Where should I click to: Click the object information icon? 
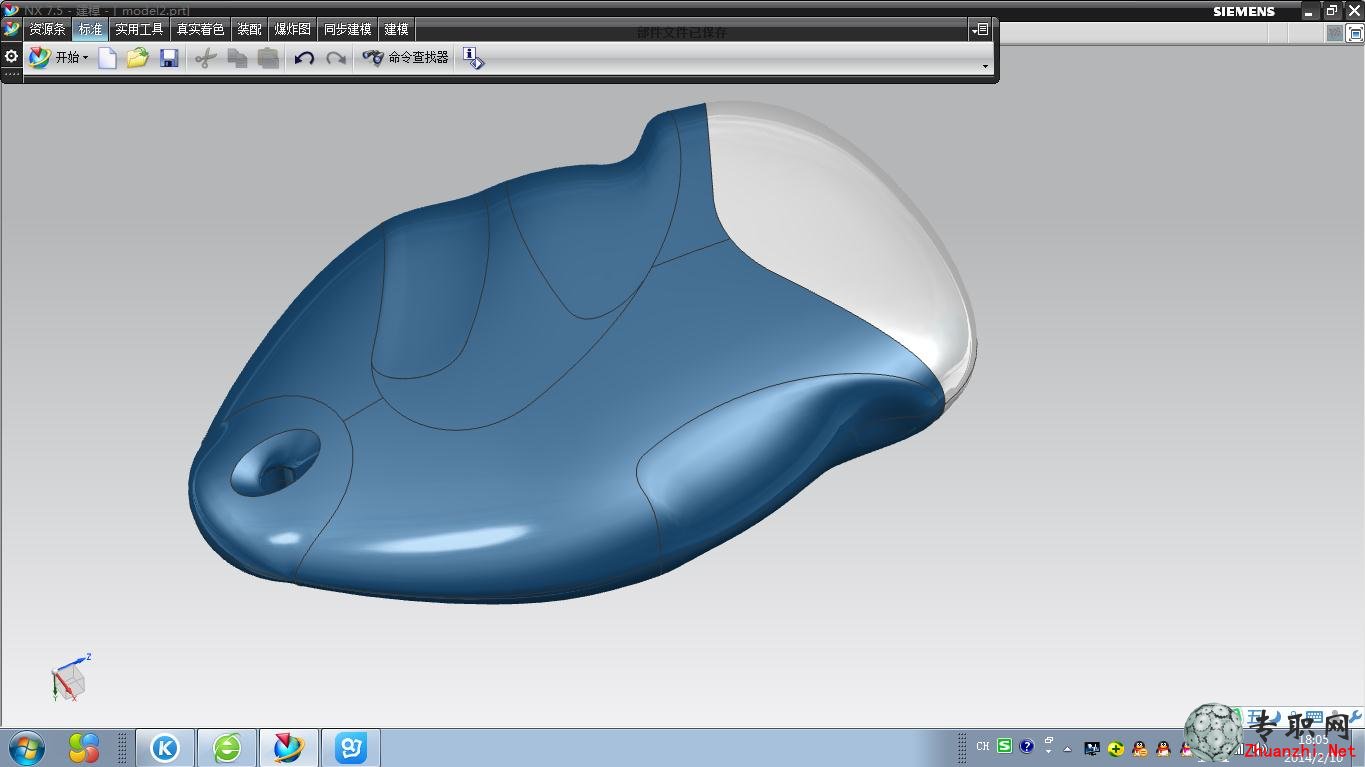point(473,58)
